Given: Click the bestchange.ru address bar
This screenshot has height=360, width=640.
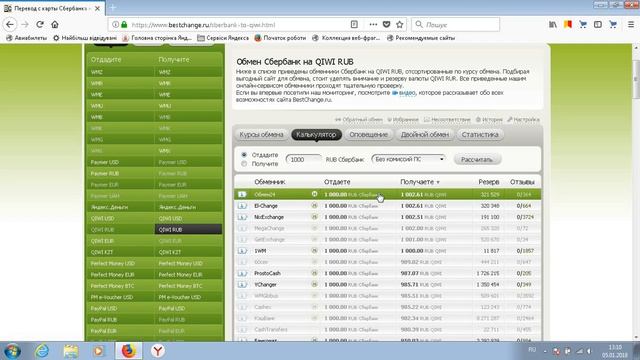Looking at the screenshot, I should pyautogui.click(x=239, y=24).
